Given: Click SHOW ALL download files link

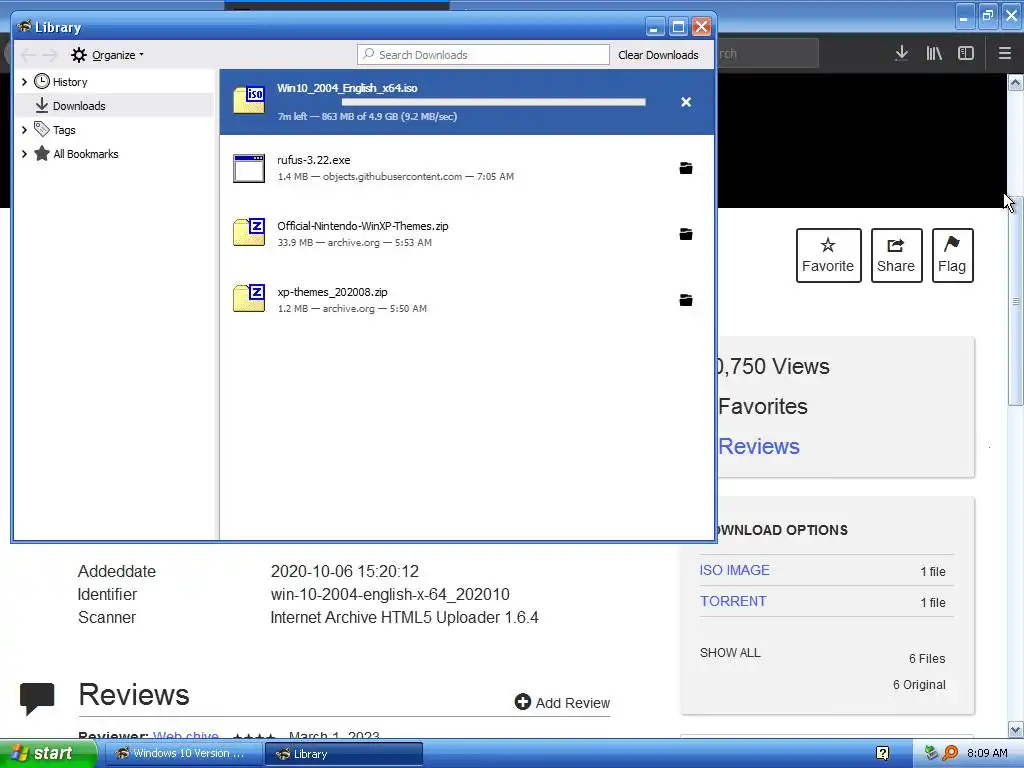Looking at the screenshot, I should click(730, 652).
